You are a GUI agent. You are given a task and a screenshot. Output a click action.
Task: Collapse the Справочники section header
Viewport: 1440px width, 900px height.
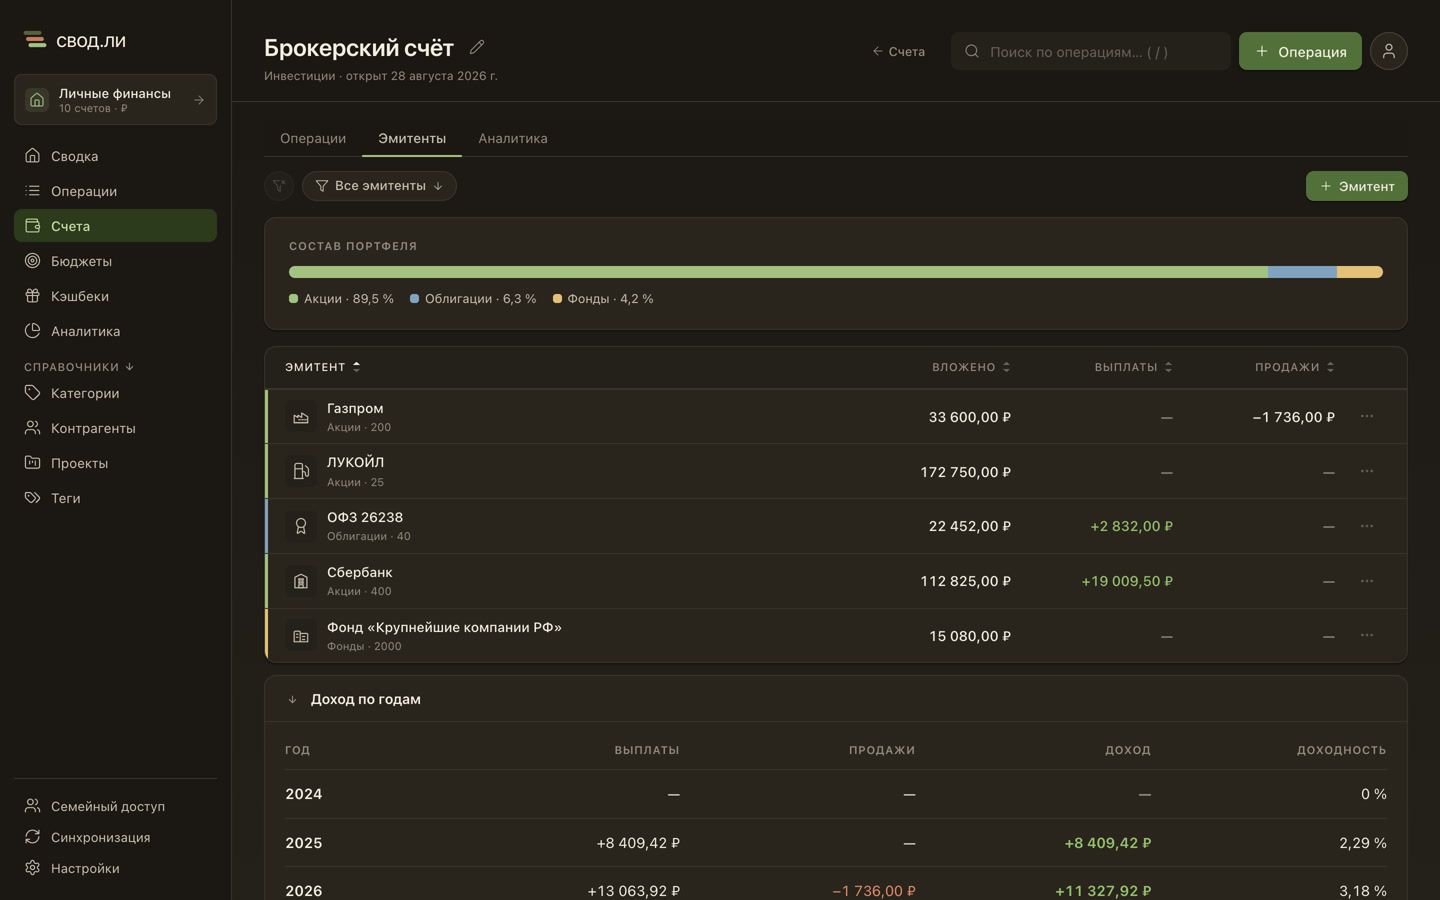[x=79, y=367]
